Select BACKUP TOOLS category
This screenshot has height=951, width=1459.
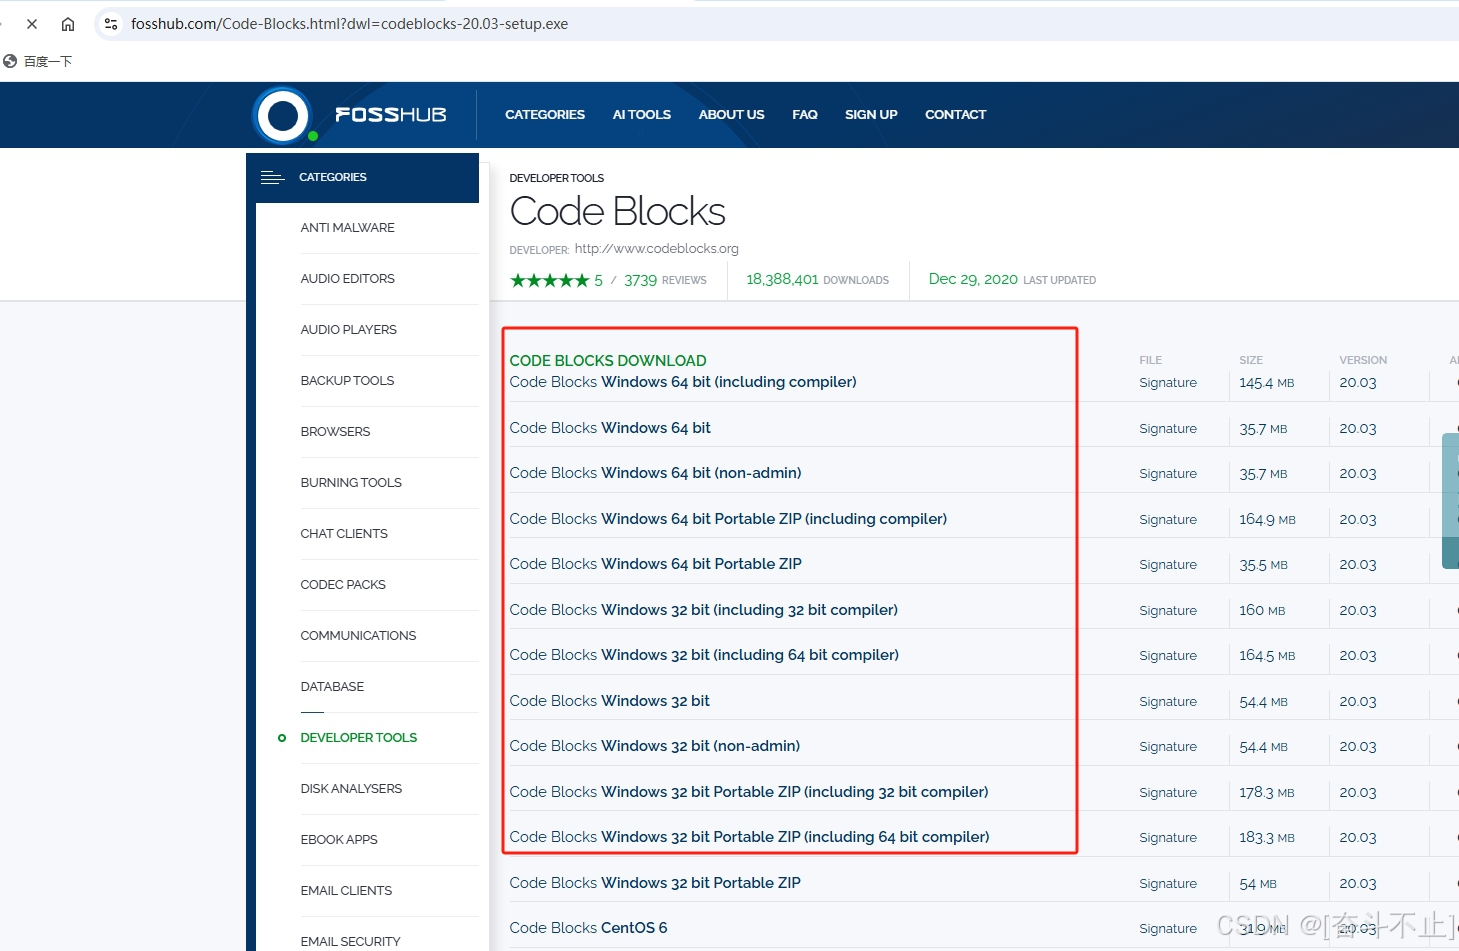click(347, 381)
